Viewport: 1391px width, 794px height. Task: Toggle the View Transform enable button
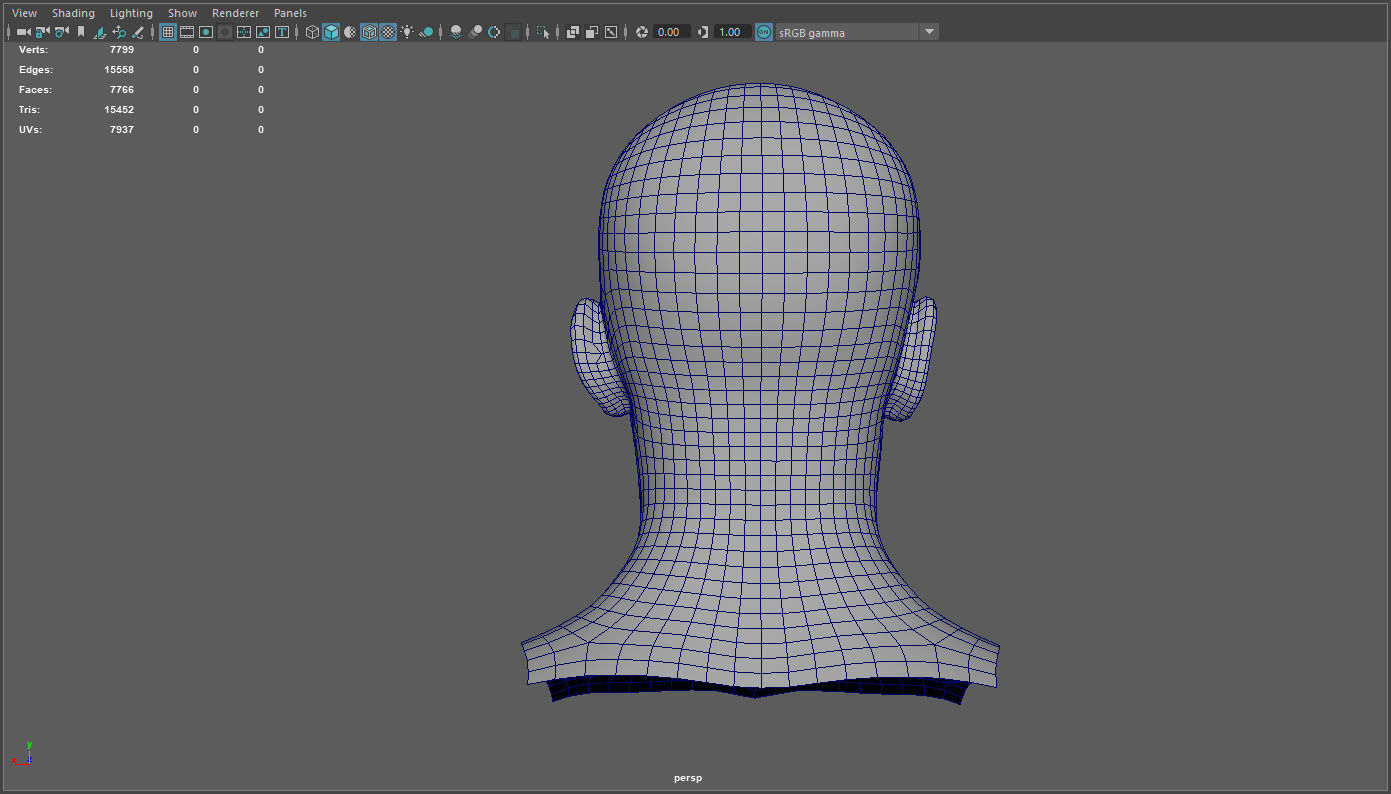(x=764, y=32)
